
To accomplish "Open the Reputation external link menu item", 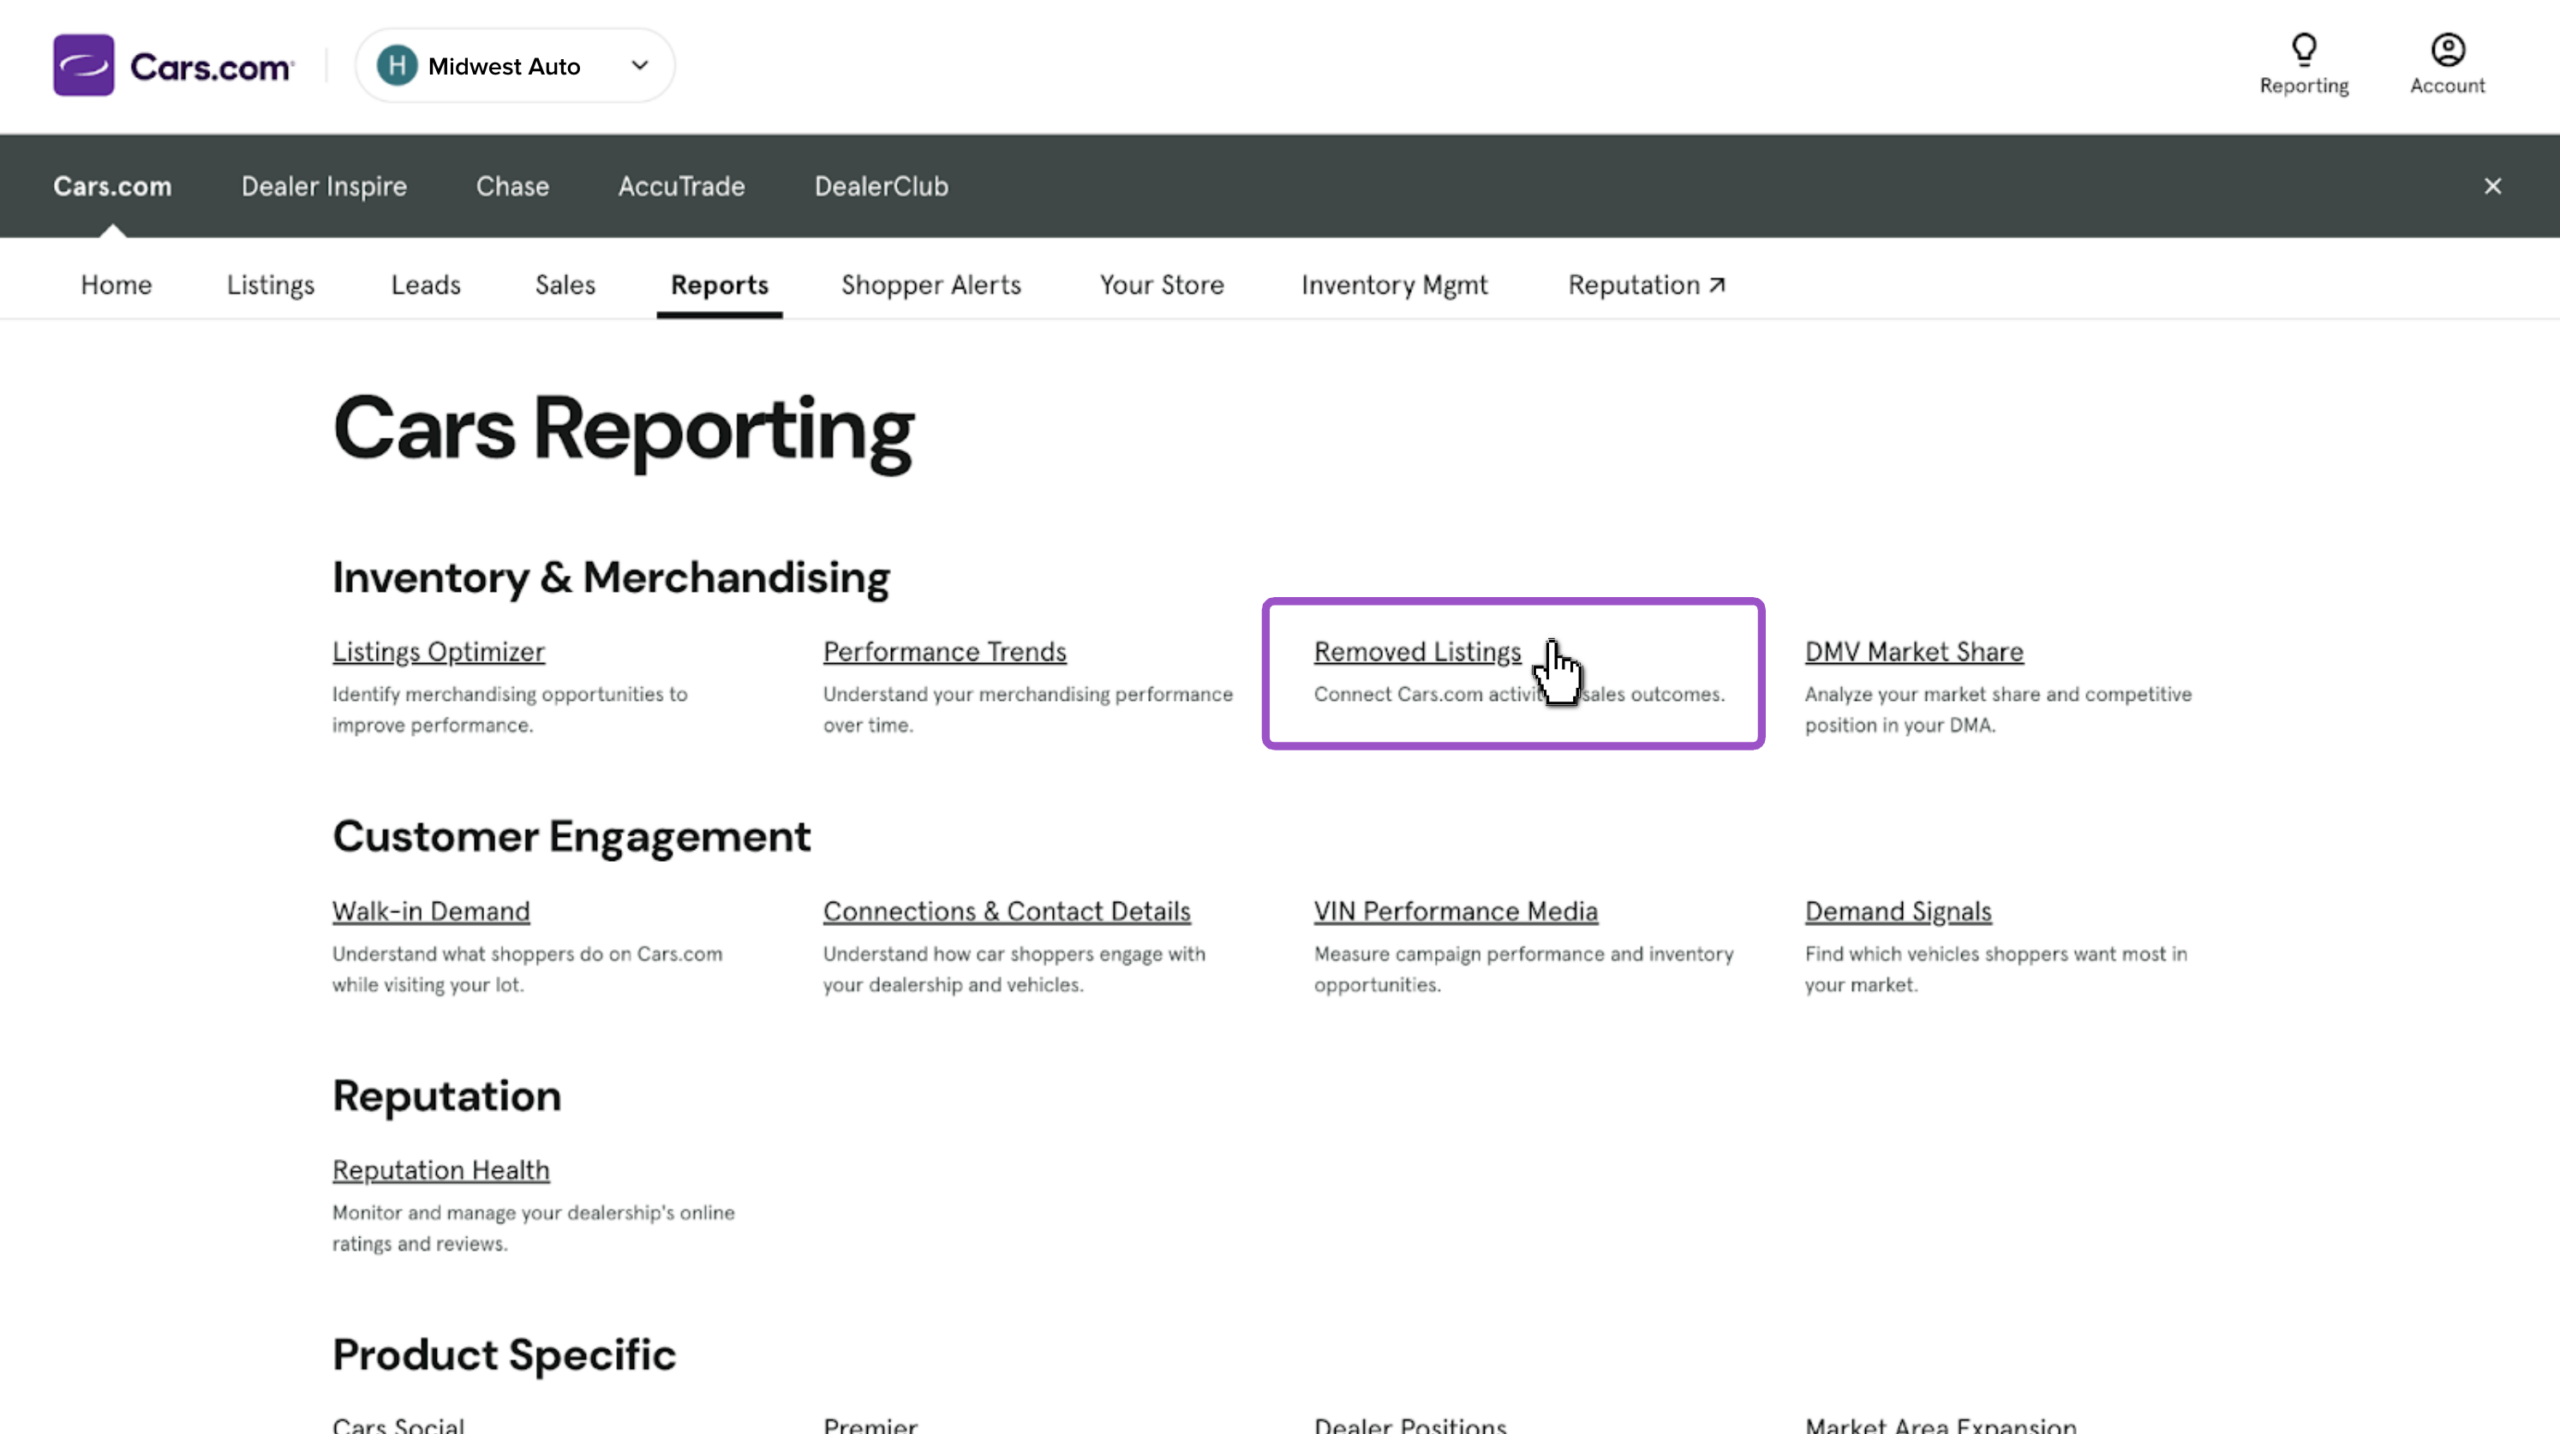I will point(1646,285).
